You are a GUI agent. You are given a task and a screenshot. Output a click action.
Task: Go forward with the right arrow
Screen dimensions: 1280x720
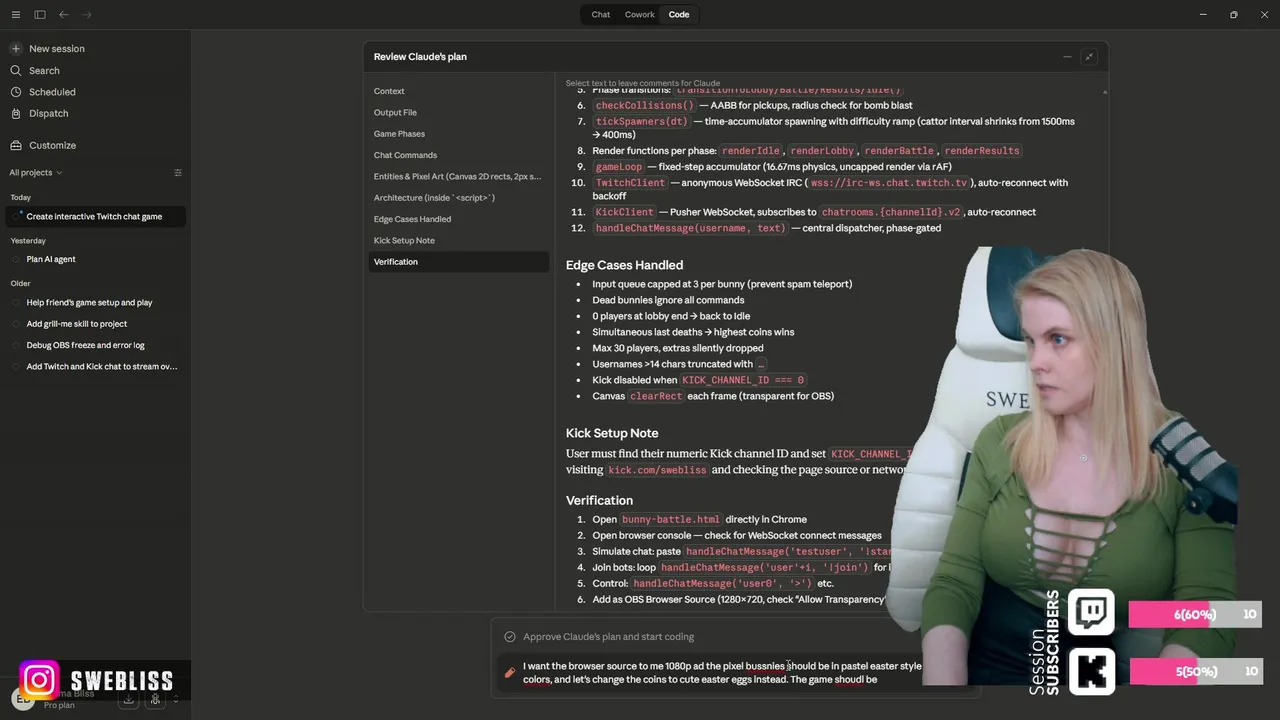click(87, 15)
